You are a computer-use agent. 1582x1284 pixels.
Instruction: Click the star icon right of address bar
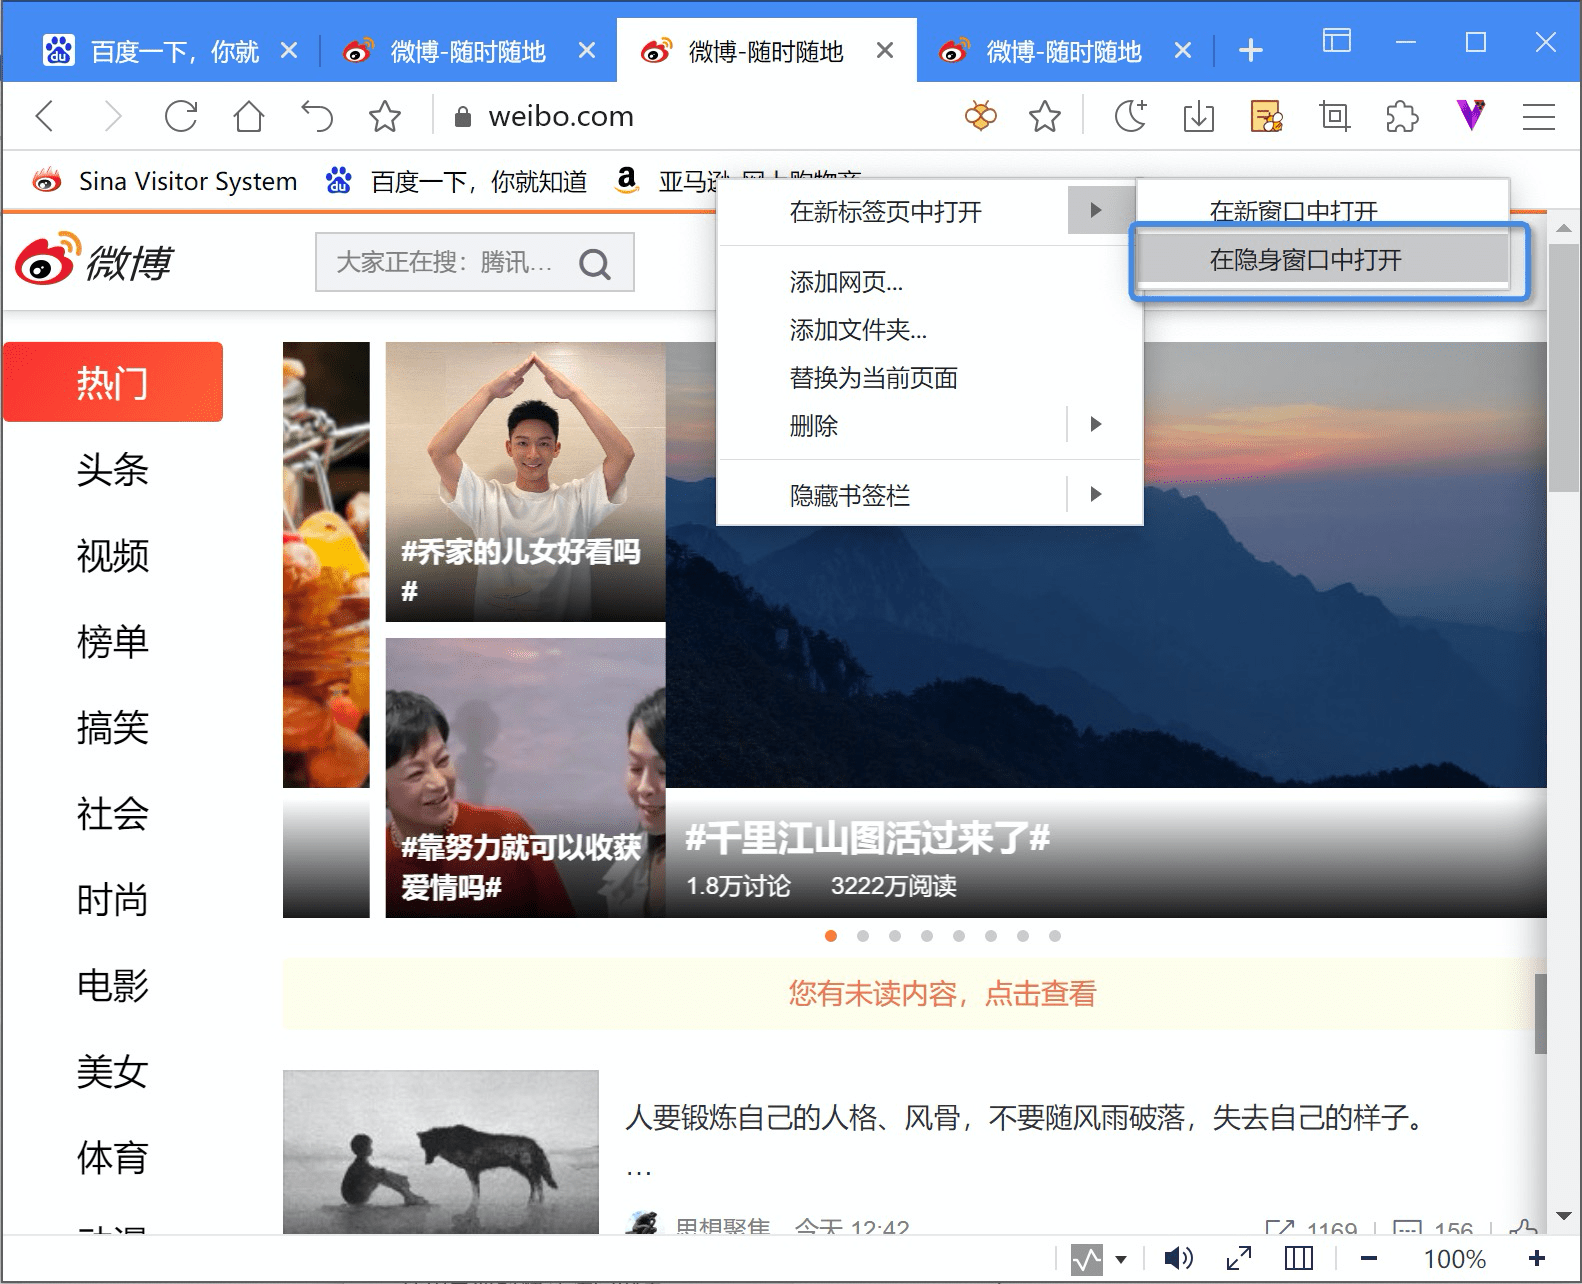(1045, 116)
